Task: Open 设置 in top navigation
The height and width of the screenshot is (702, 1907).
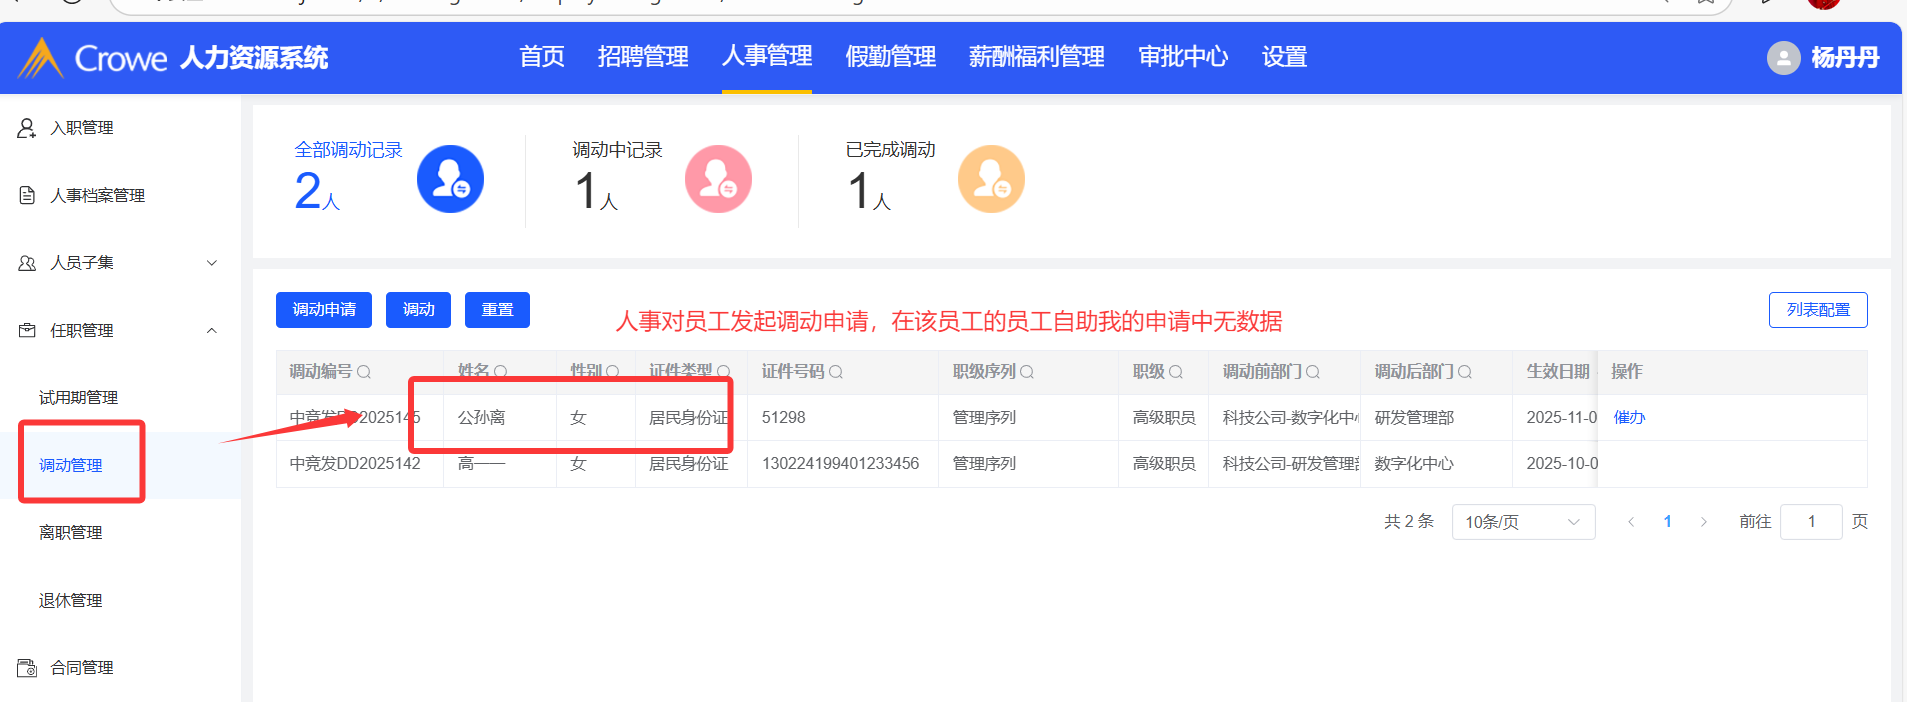Action: (1285, 57)
